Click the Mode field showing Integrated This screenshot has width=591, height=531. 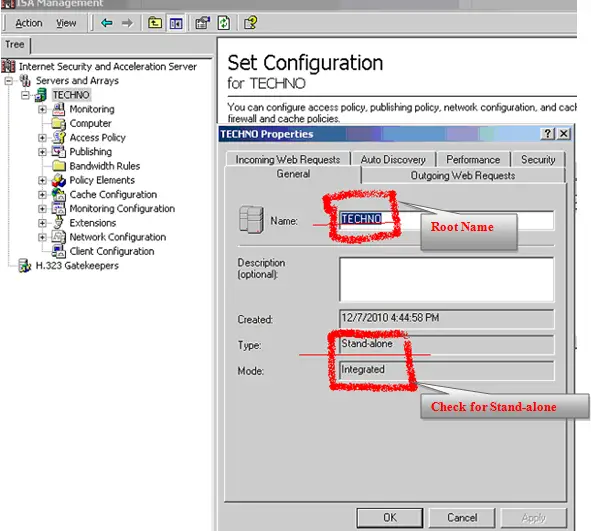coord(447,370)
